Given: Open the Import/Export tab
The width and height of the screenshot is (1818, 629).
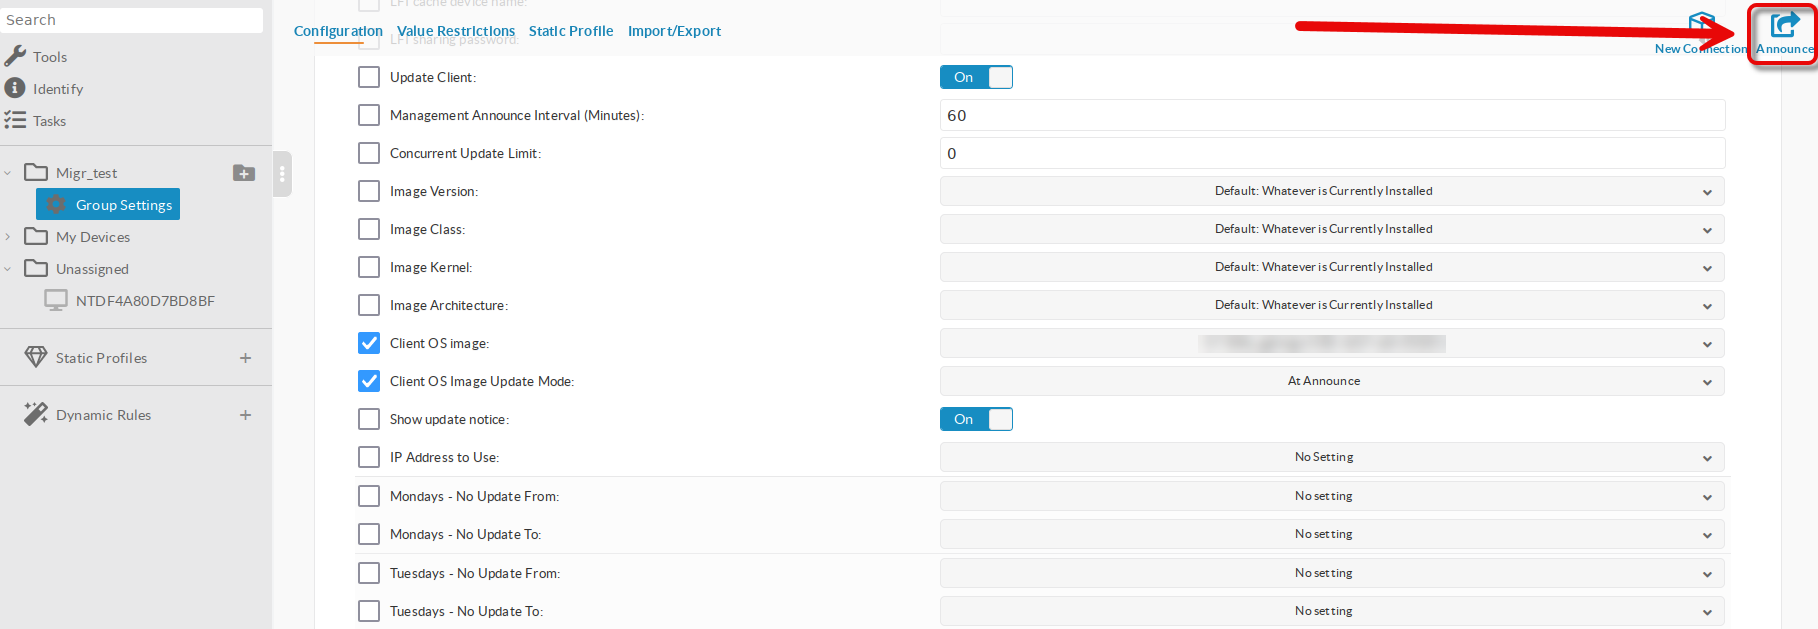Looking at the screenshot, I should click(x=674, y=31).
